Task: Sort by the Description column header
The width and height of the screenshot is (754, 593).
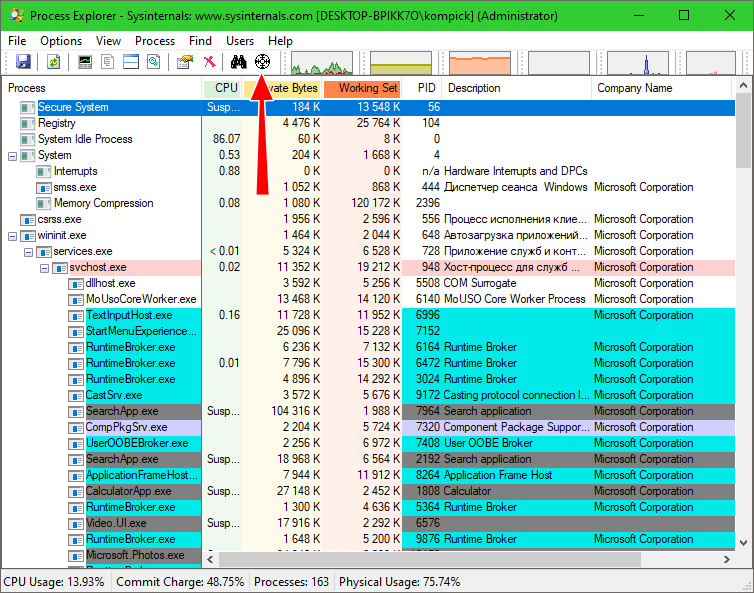Action: 516,88
